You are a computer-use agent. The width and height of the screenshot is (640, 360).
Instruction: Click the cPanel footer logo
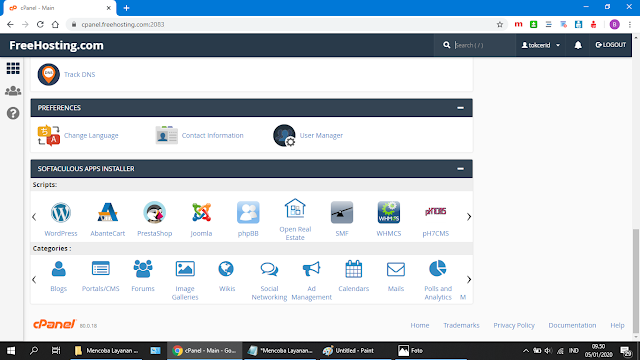pyautogui.click(x=54, y=324)
